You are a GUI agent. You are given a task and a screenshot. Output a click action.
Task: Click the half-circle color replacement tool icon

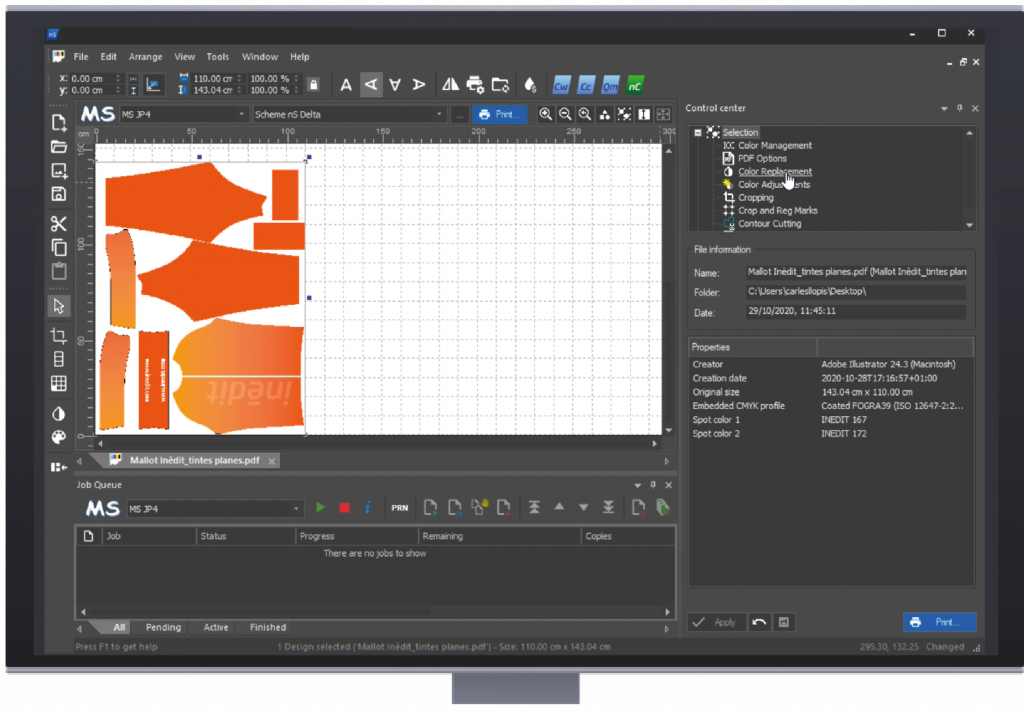coord(59,413)
